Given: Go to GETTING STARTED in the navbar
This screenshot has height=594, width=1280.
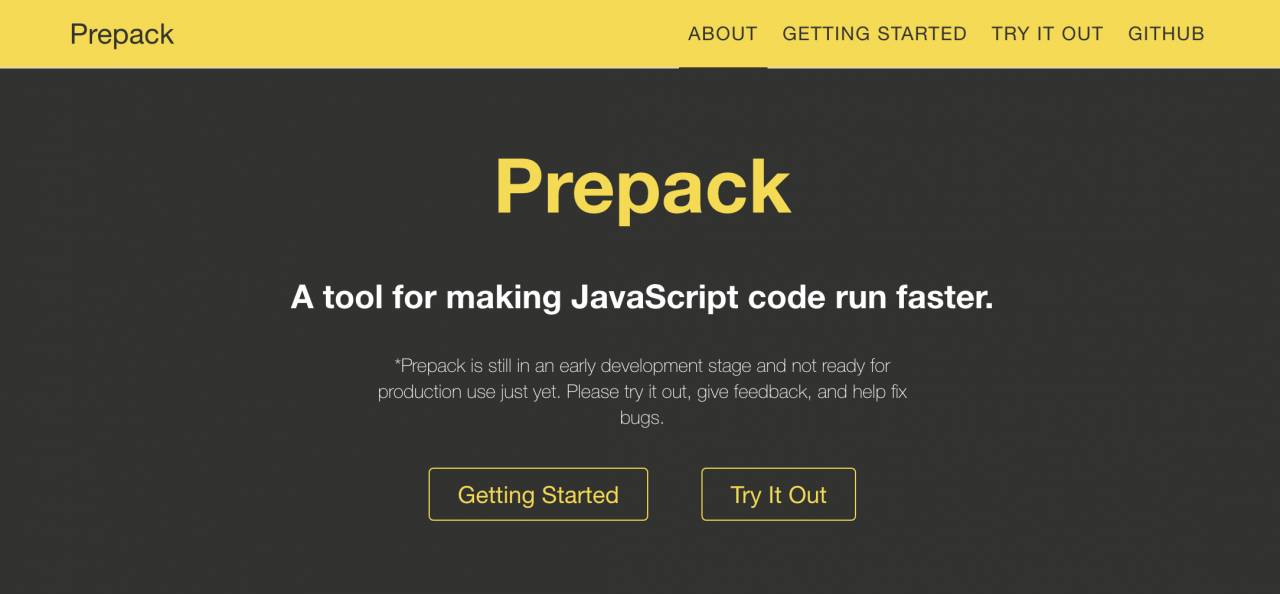Looking at the screenshot, I should 875,34.
